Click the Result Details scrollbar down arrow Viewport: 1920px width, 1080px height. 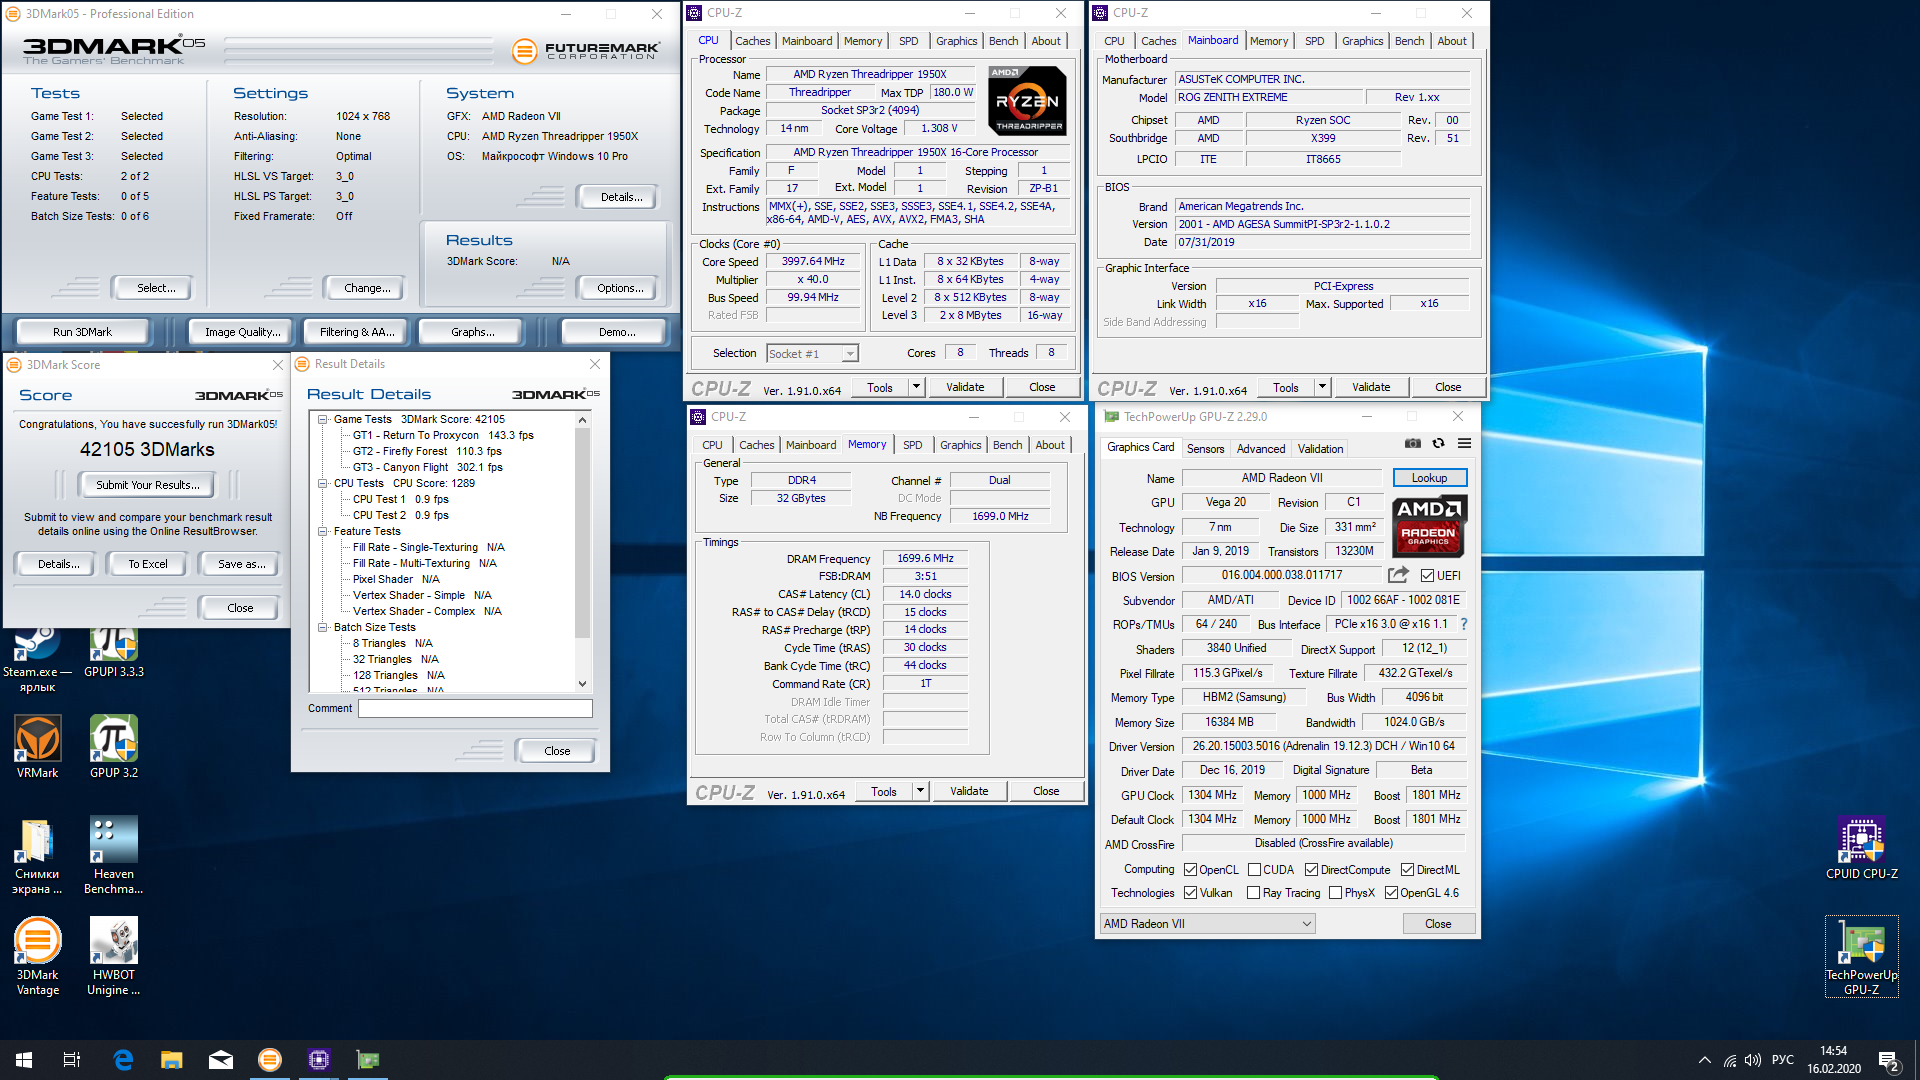pos(583,684)
